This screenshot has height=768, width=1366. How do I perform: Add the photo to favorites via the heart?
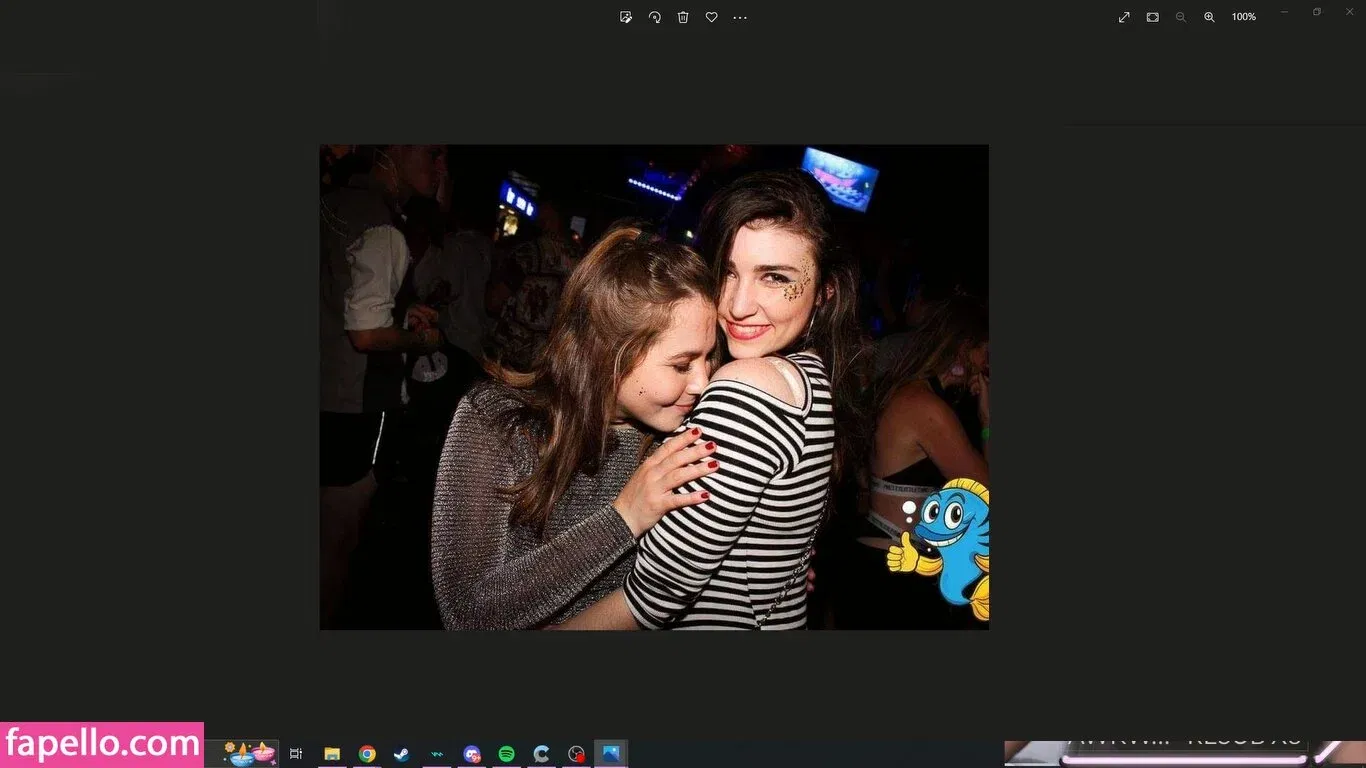[x=712, y=17]
